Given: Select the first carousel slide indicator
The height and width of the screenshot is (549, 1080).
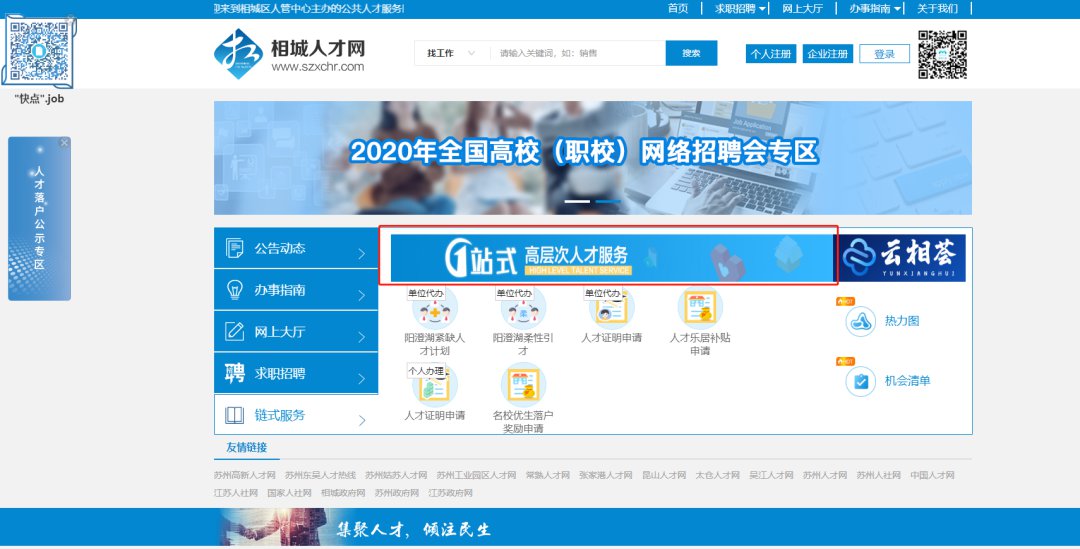Looking at the screenshot, I should 577,201.
